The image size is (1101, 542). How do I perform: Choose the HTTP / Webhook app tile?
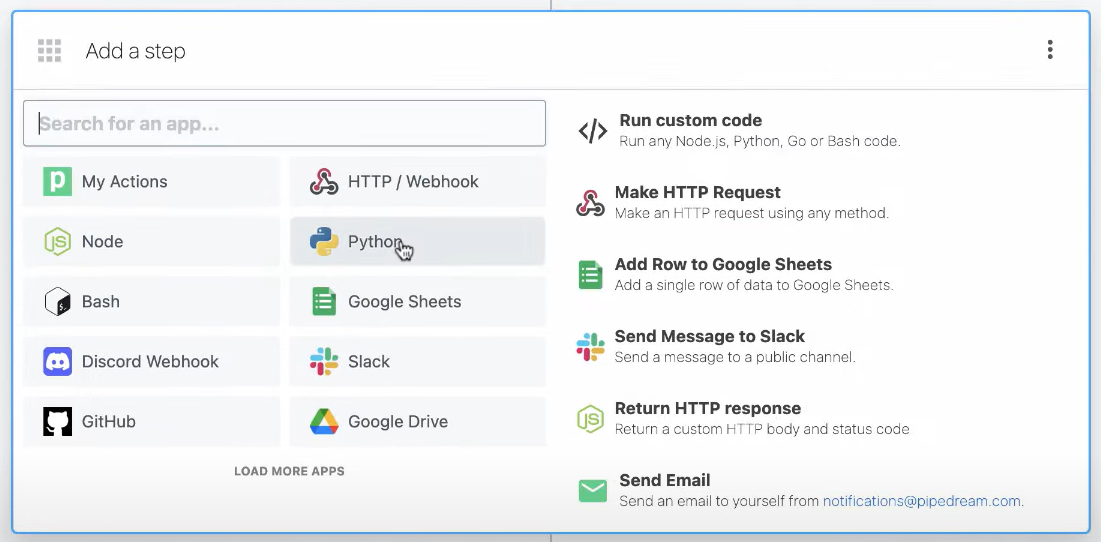click(x=417, y=181)
